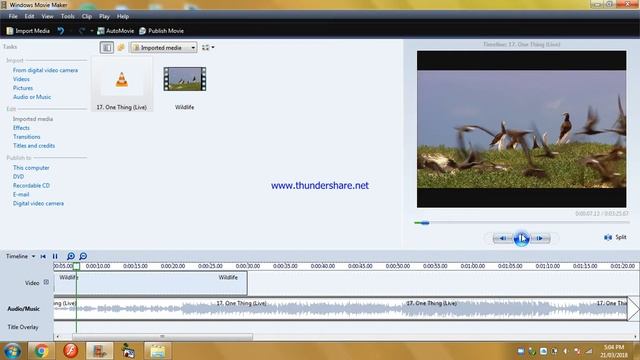Publish to This computer

31,168
